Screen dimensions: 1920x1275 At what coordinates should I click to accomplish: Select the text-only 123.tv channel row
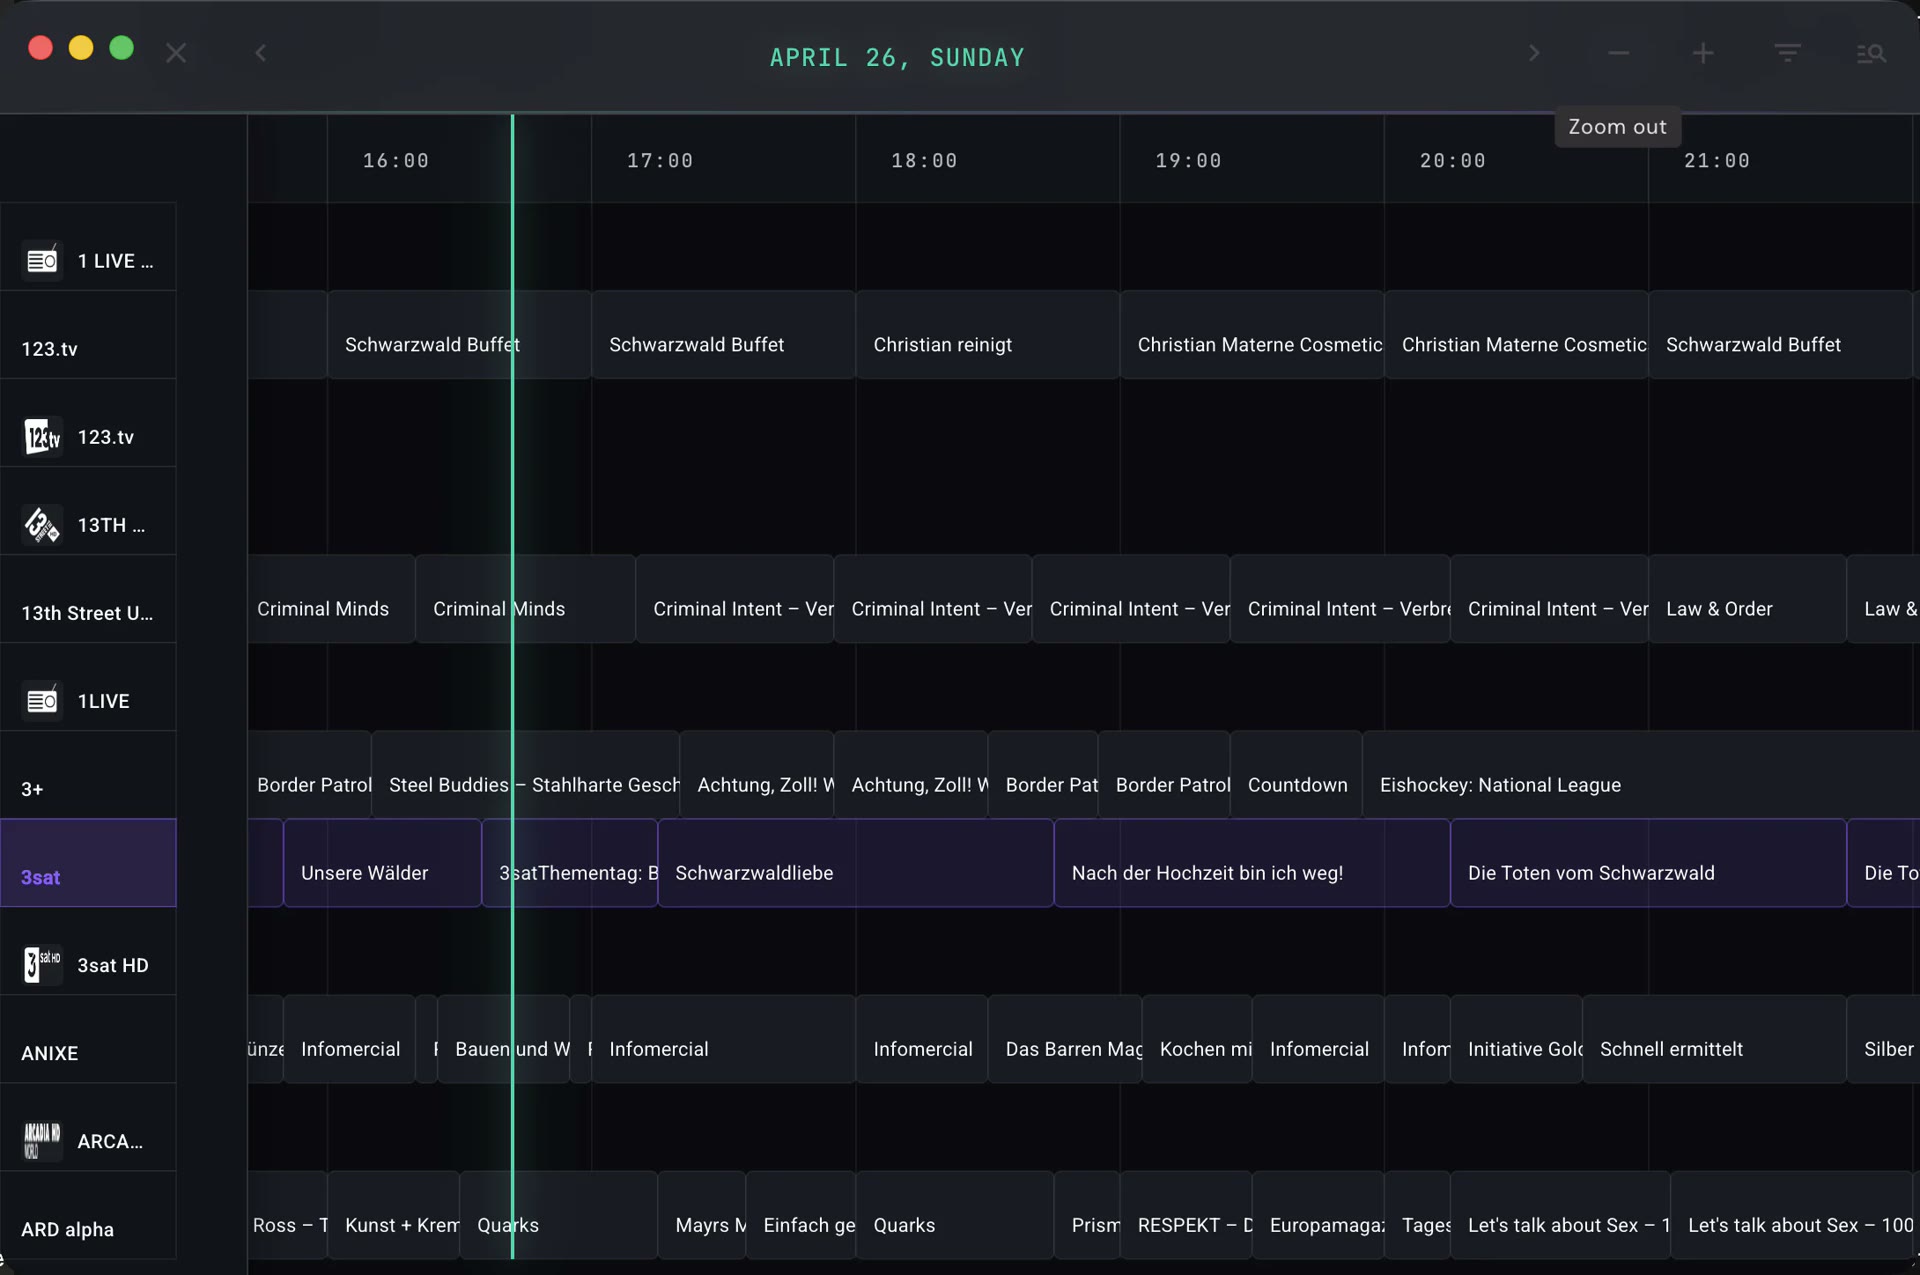click(88, 335)
